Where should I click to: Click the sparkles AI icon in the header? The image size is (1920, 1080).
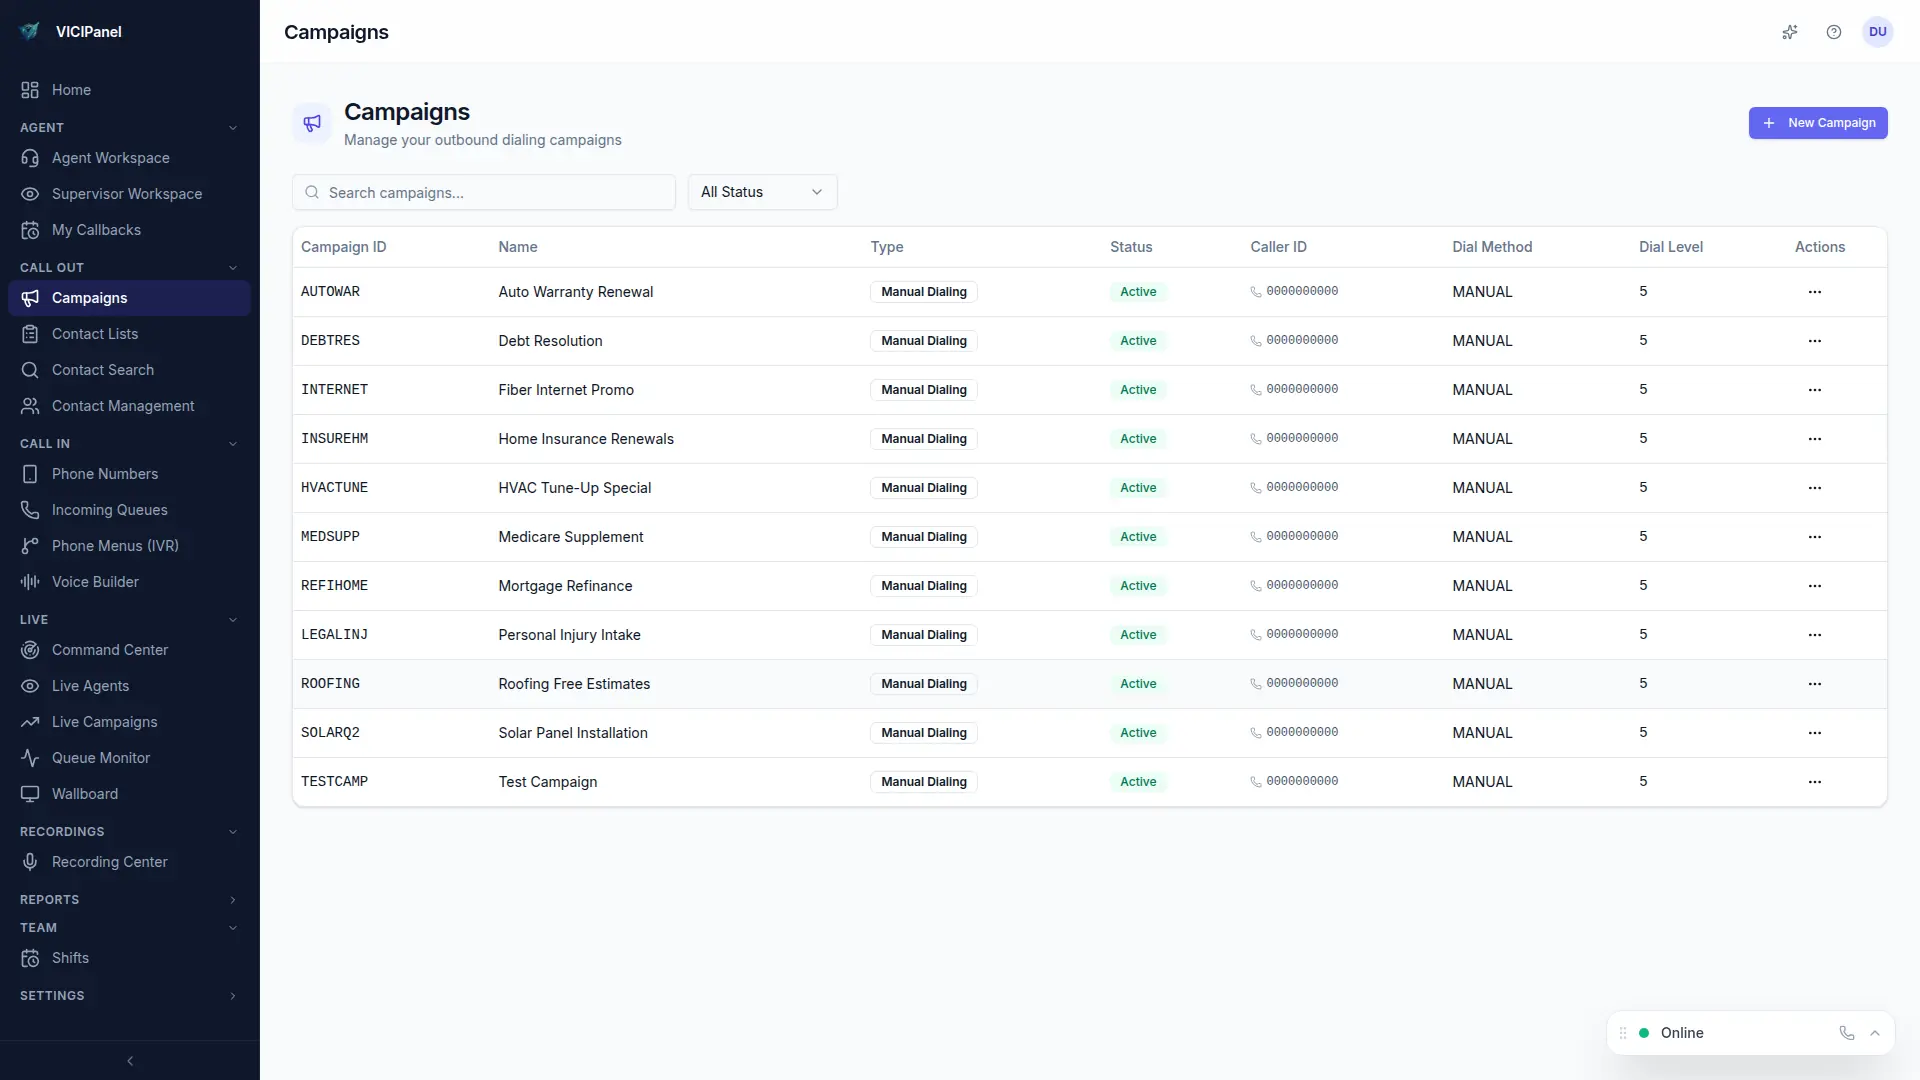coord(1790,32)
